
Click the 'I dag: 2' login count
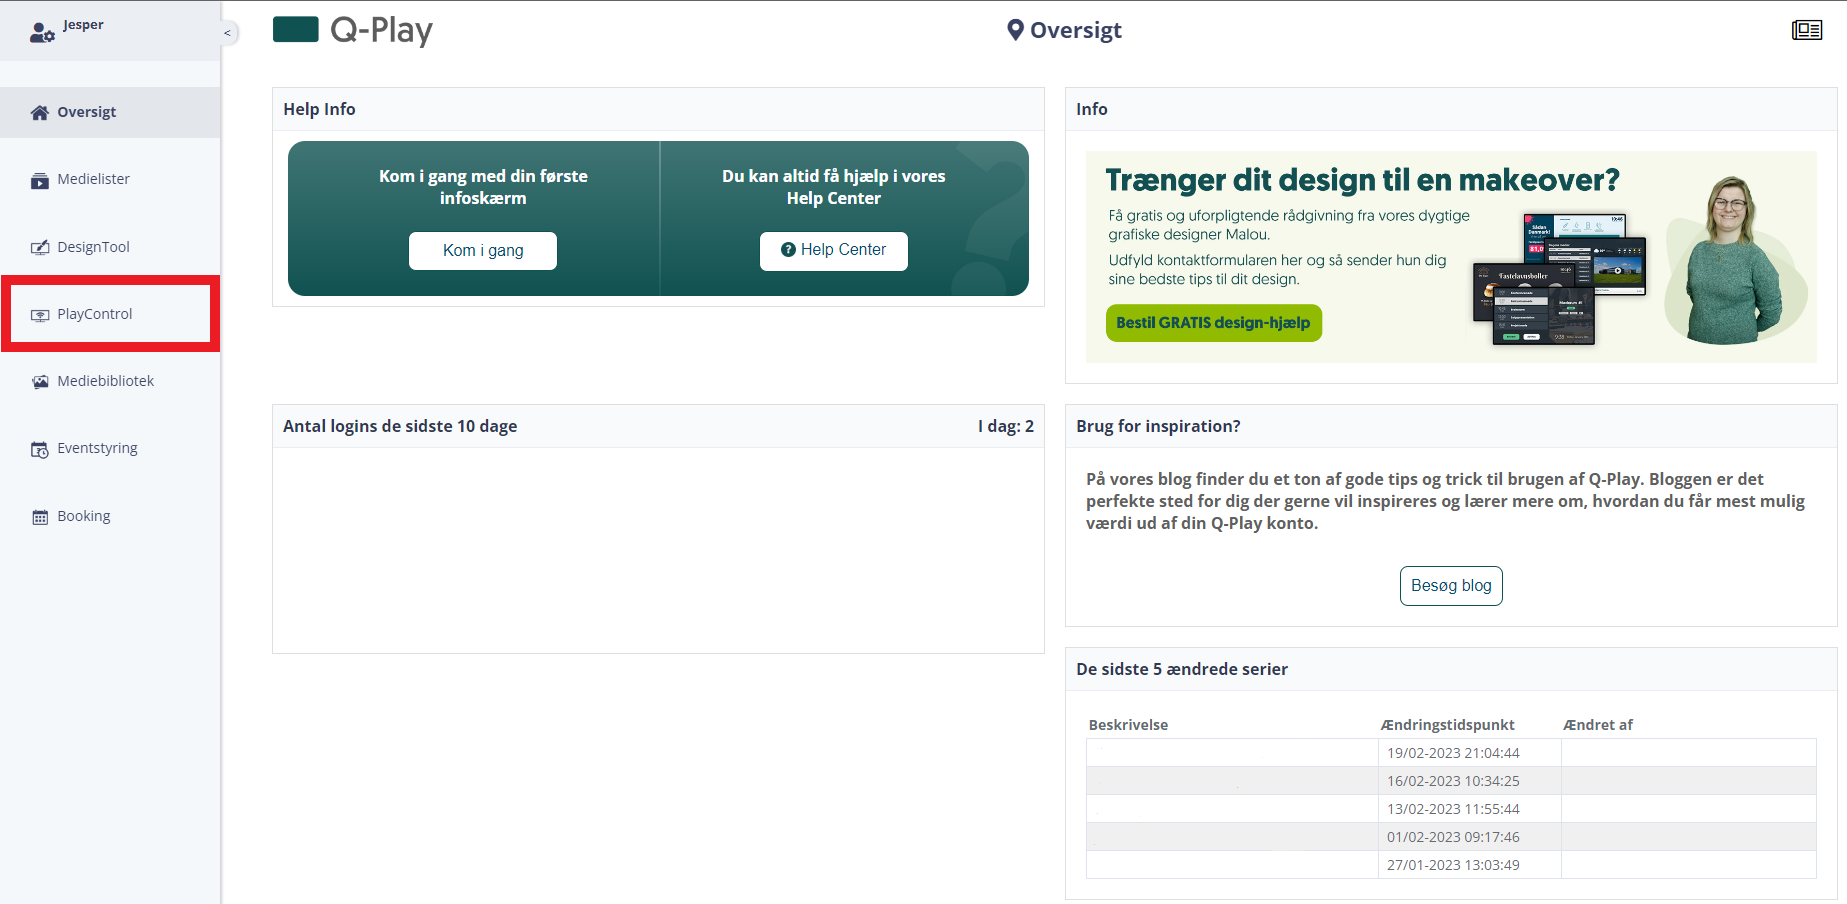1006,426
